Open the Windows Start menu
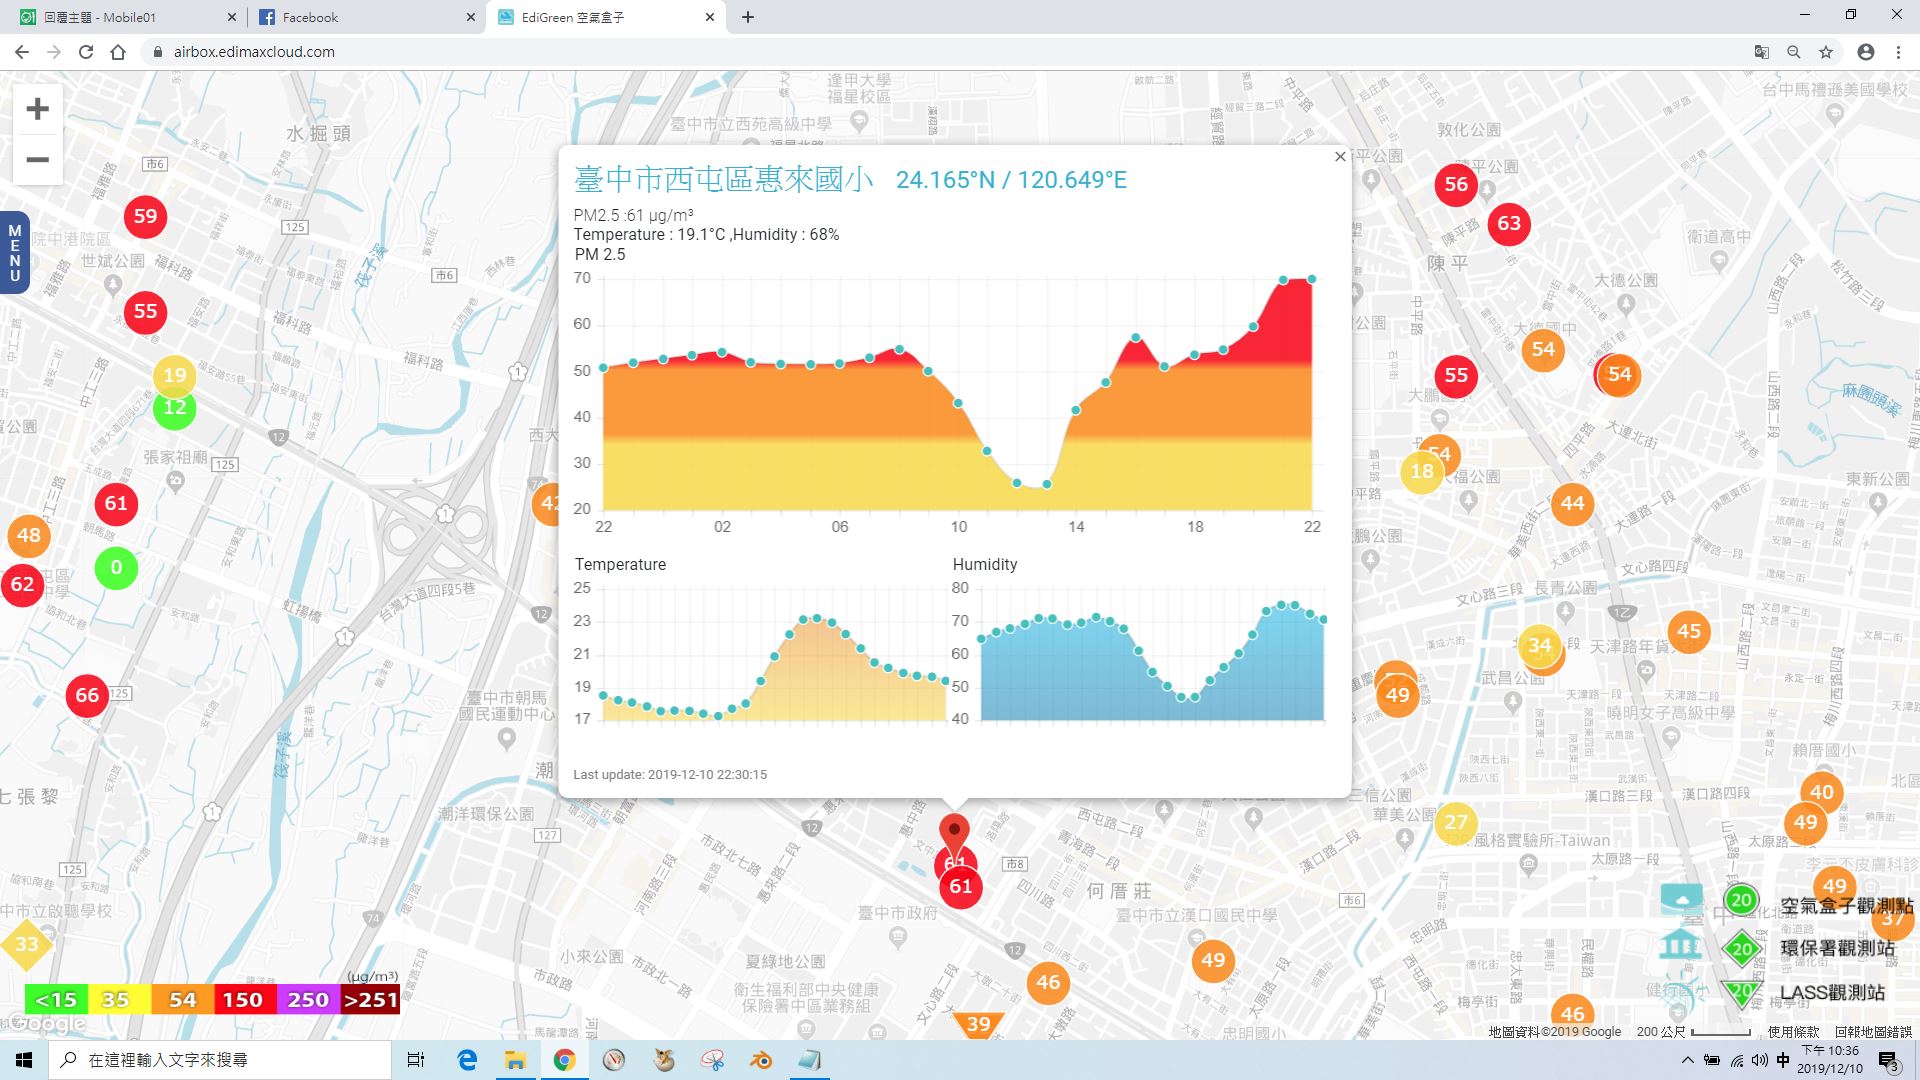The image size is (1920, 1080). click(x=24, y=1060)
